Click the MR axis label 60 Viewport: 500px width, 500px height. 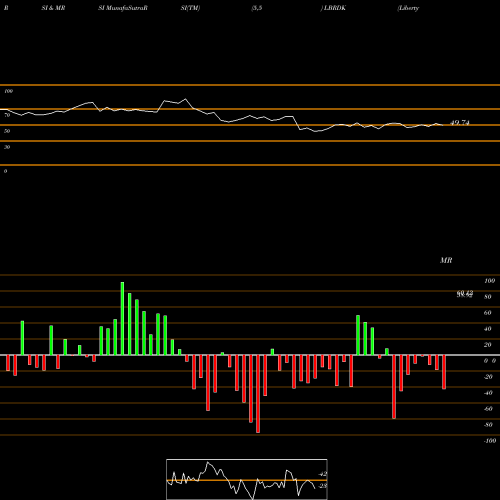click(x=488, y=313)
